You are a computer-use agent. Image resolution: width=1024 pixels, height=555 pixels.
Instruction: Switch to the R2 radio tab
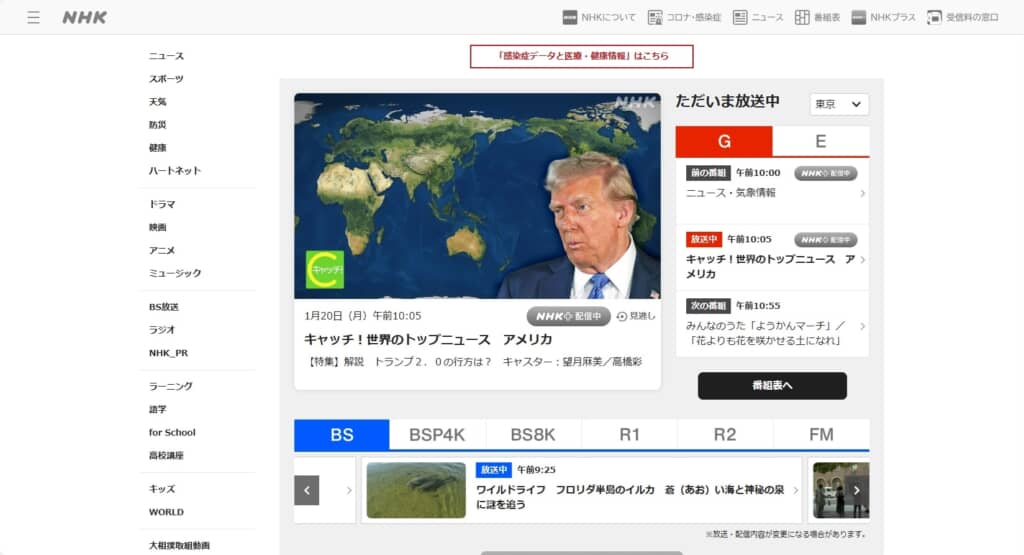click(x=725, y=435)
